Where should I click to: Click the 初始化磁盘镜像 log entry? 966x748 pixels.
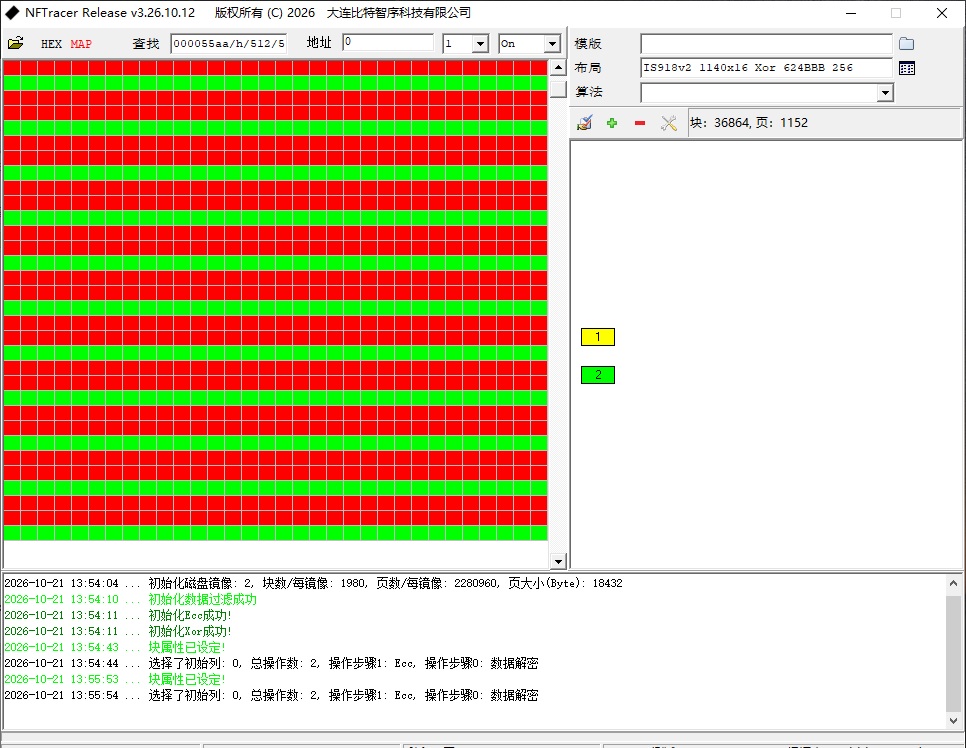click(x=313, y=583)
